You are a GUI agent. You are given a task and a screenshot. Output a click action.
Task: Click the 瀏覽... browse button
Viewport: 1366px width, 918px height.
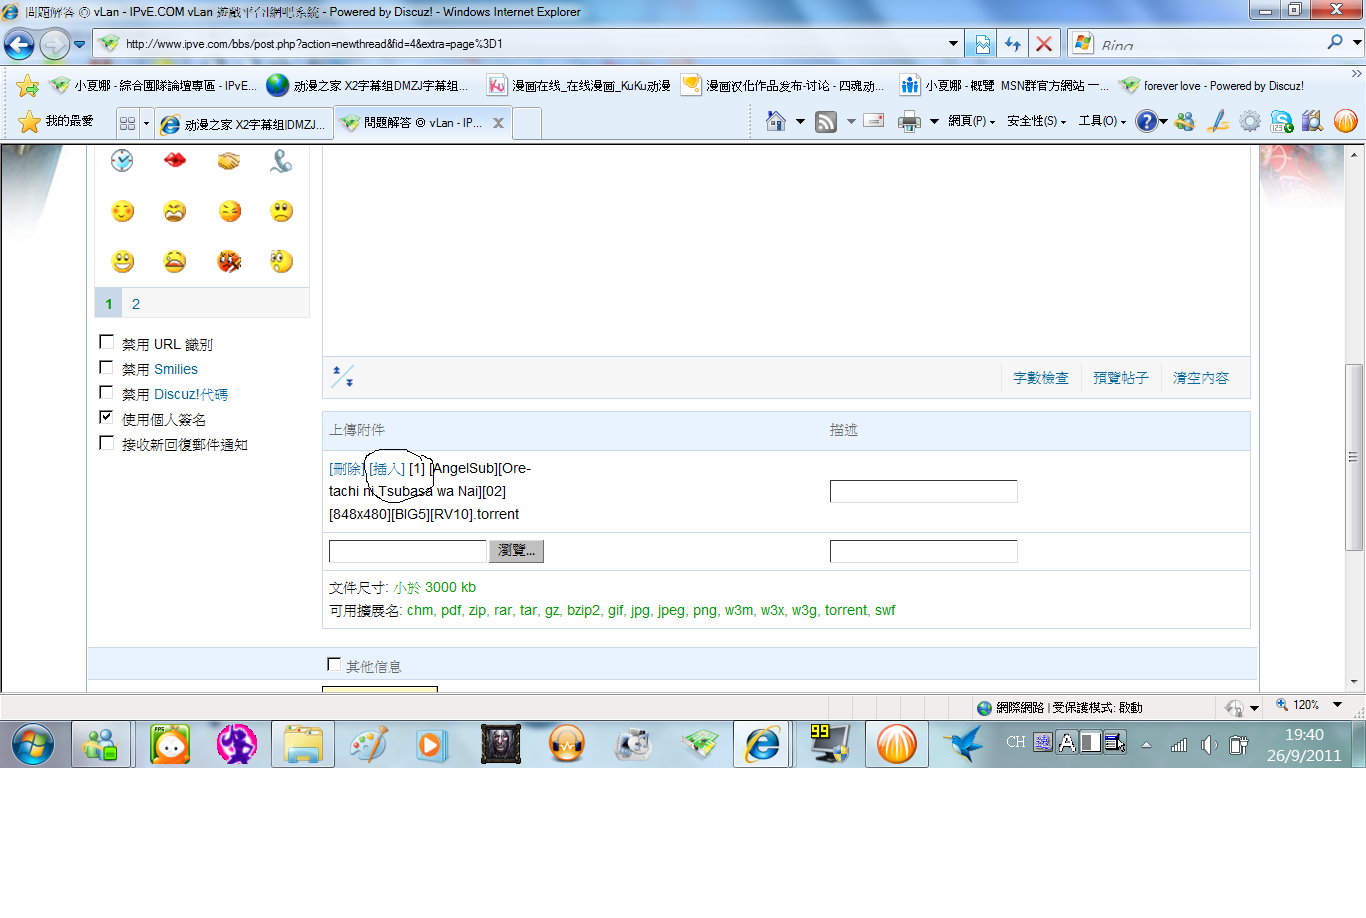tap(516, 551)
